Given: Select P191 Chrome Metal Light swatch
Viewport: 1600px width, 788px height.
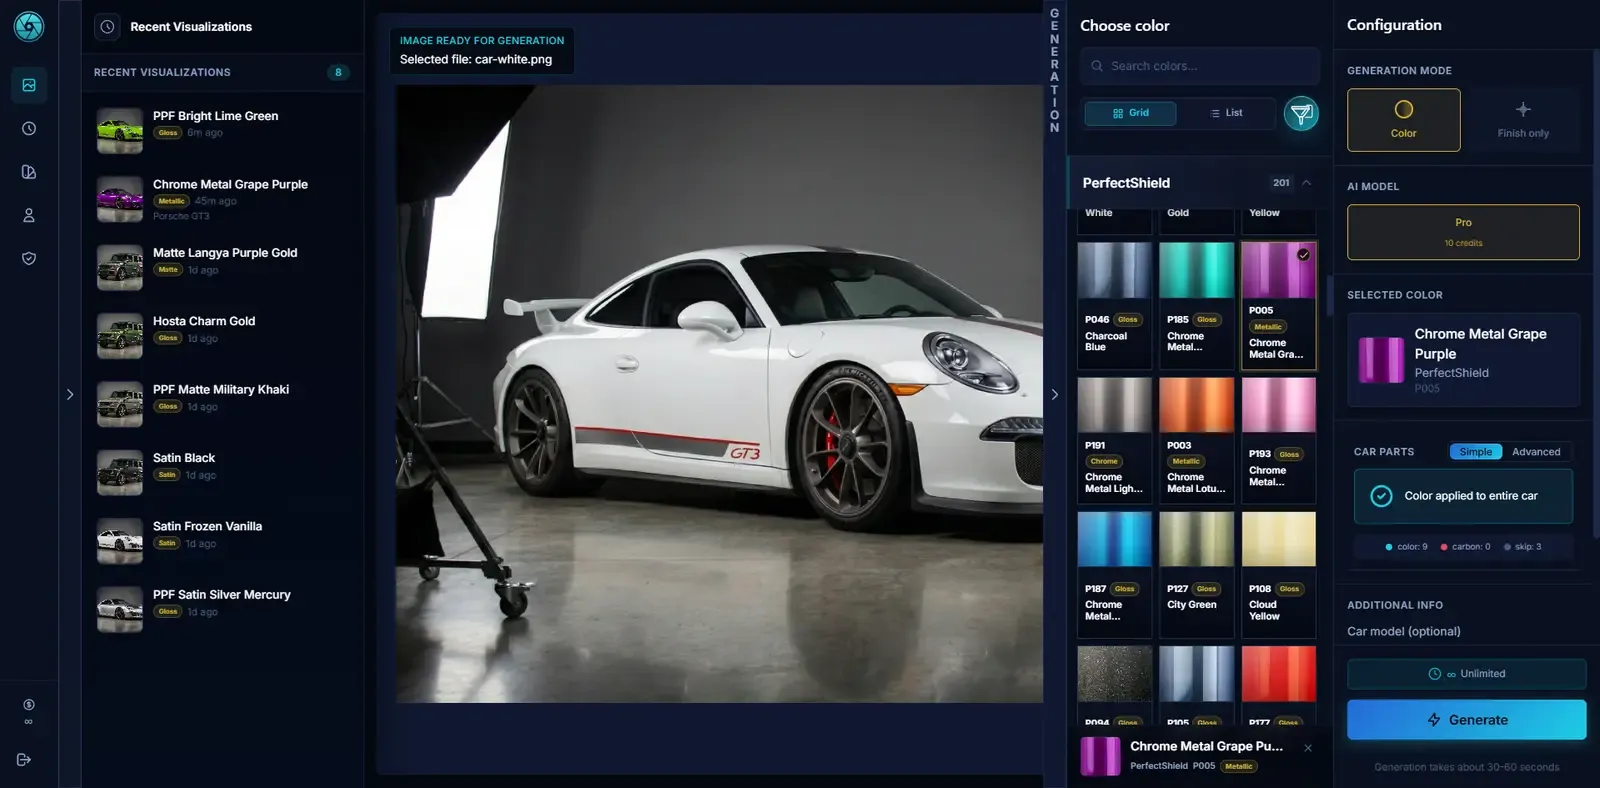Looking at the screenshot, I should 1114,440.
